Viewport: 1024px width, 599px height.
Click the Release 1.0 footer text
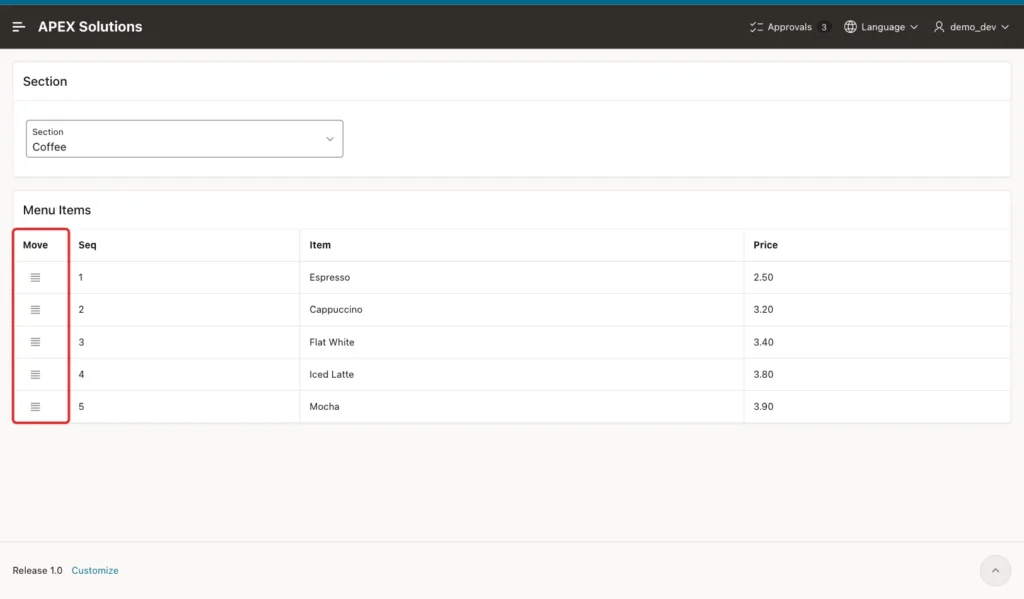pyautogui.click(x=37, y=570)
